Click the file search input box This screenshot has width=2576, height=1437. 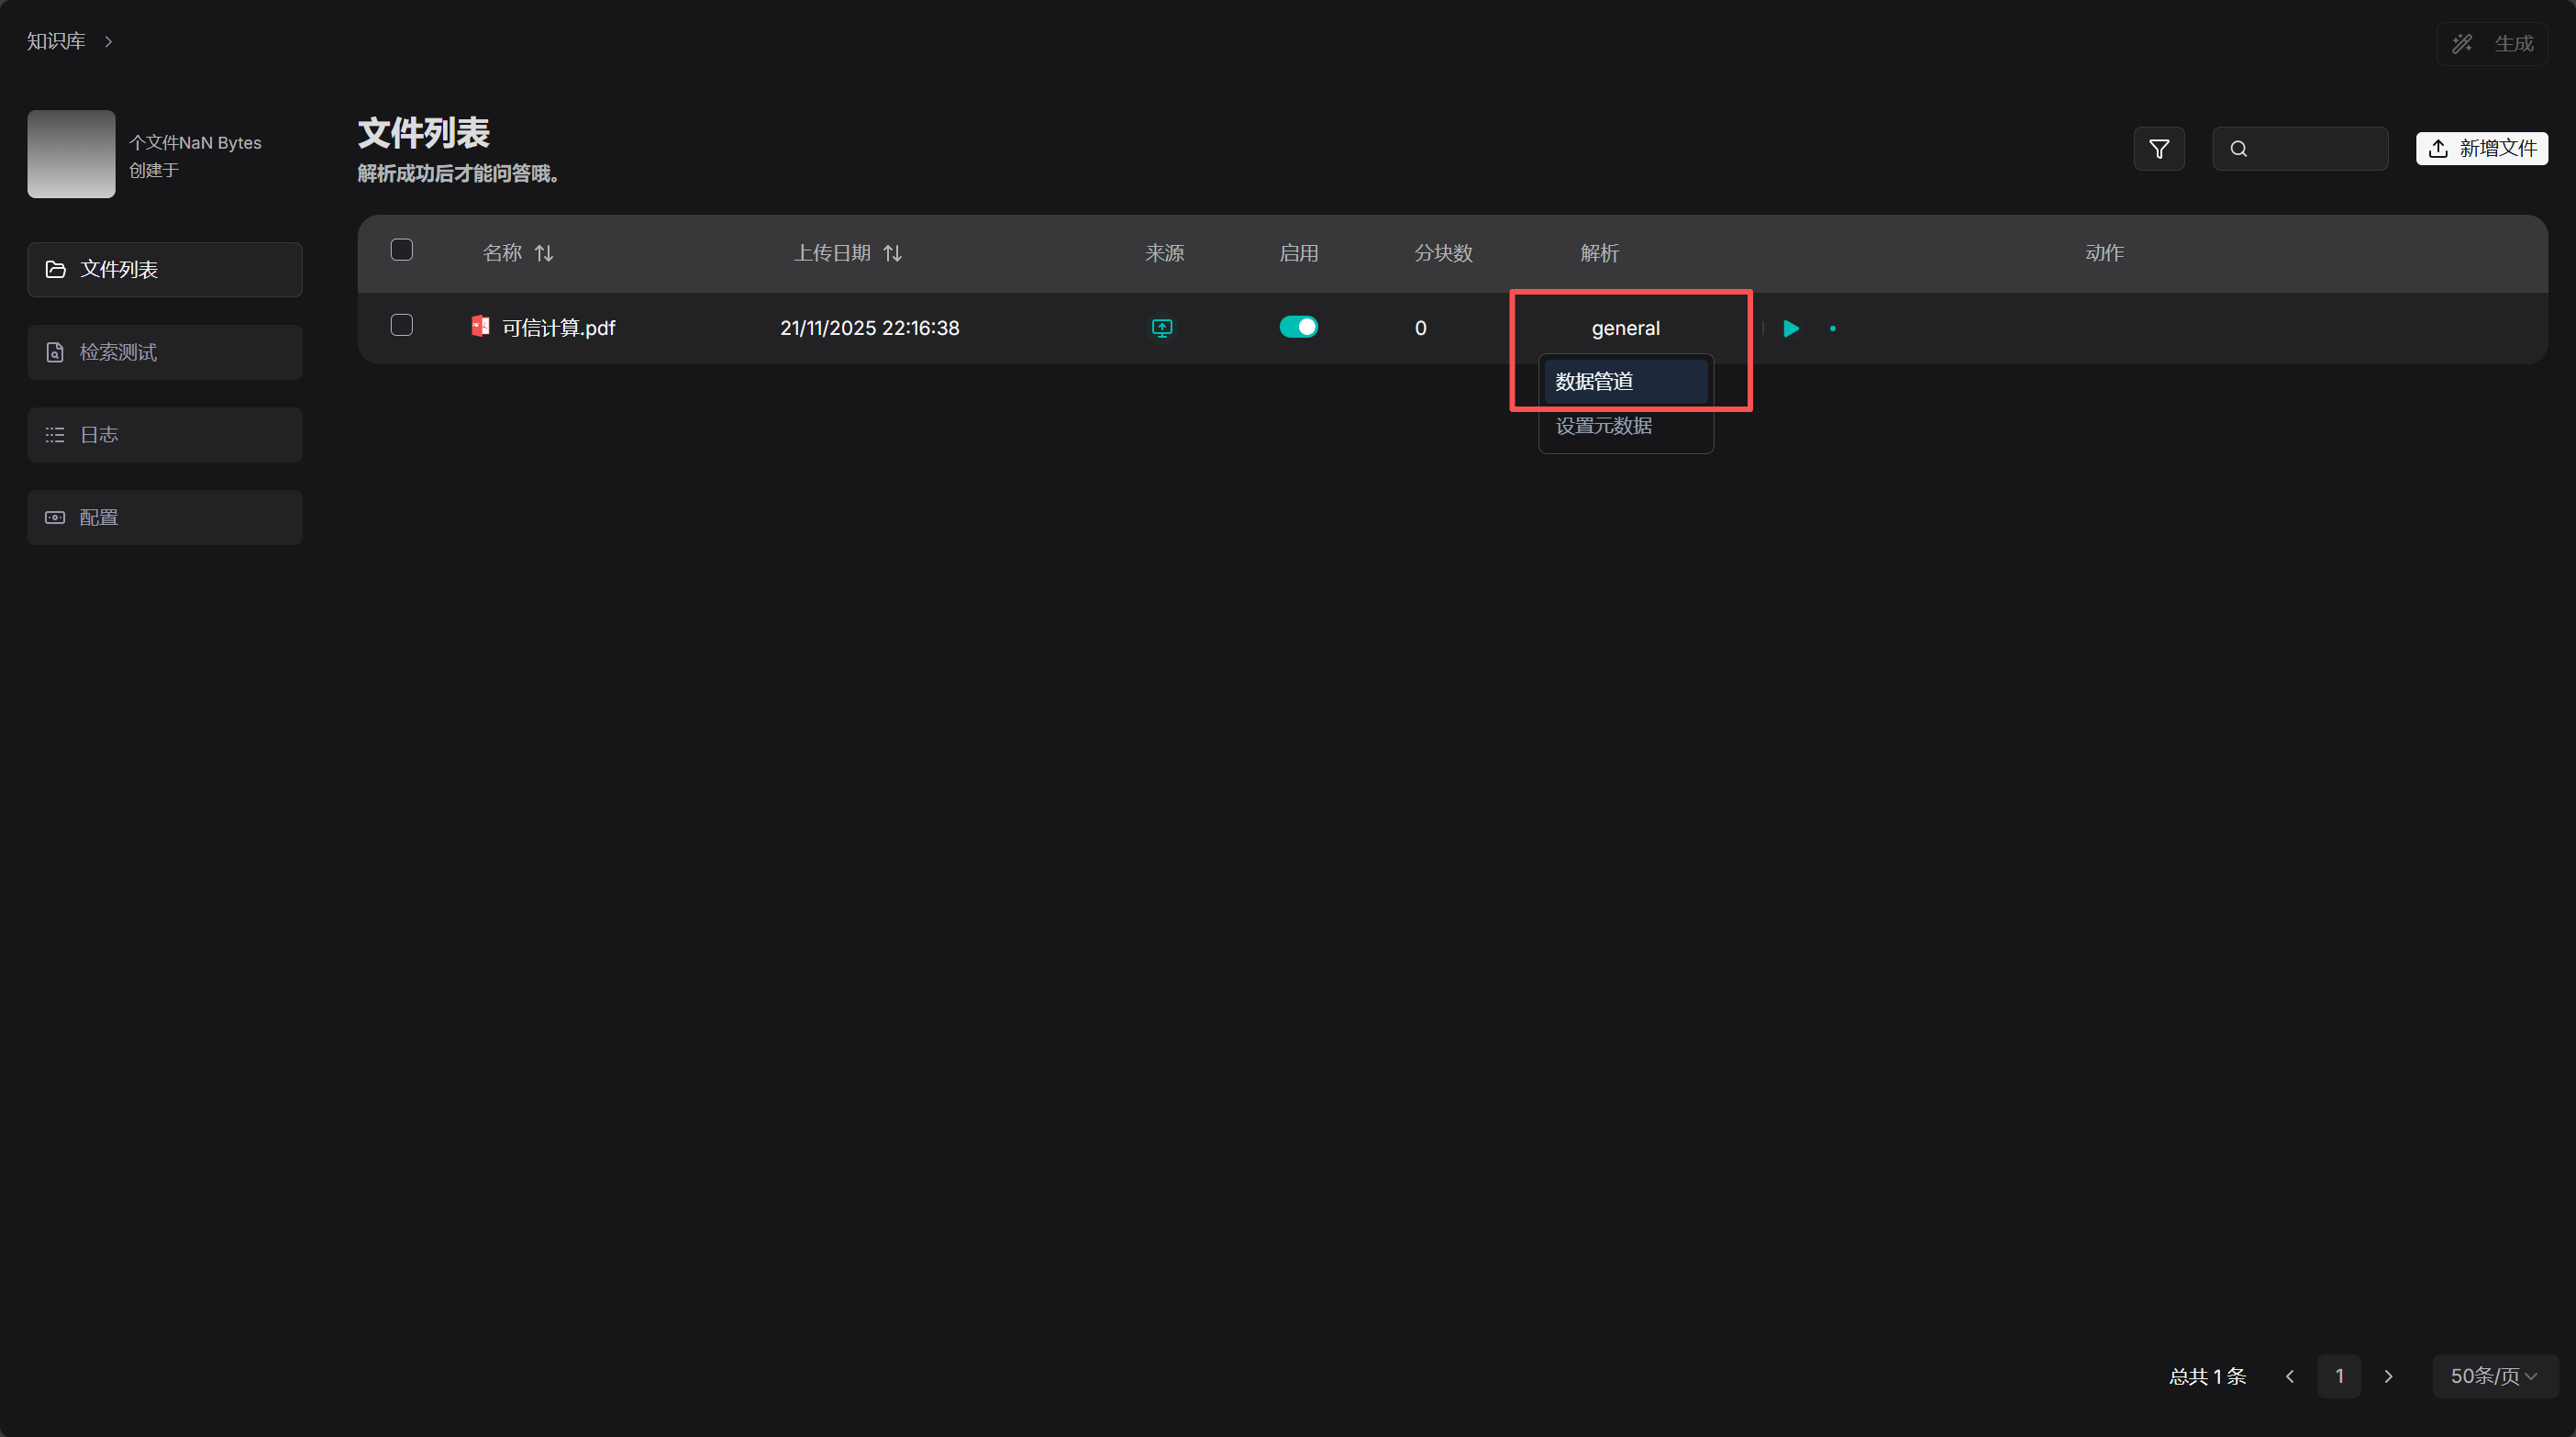point(2310,149)
